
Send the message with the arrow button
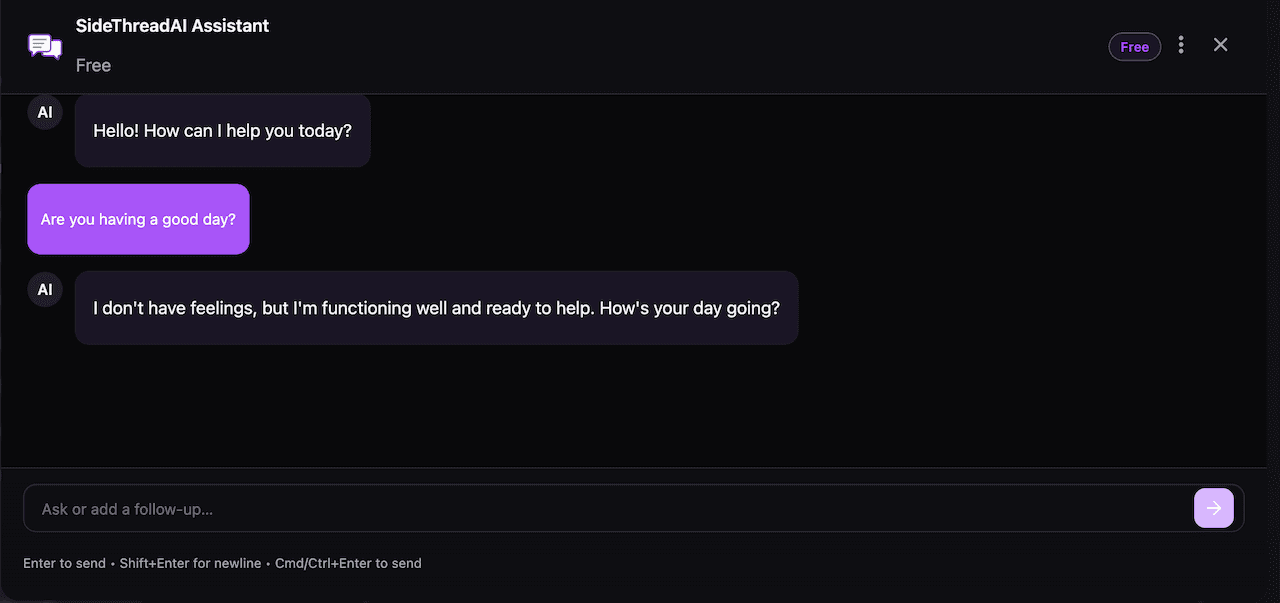pyautogui.click(x=1213, y=508)
